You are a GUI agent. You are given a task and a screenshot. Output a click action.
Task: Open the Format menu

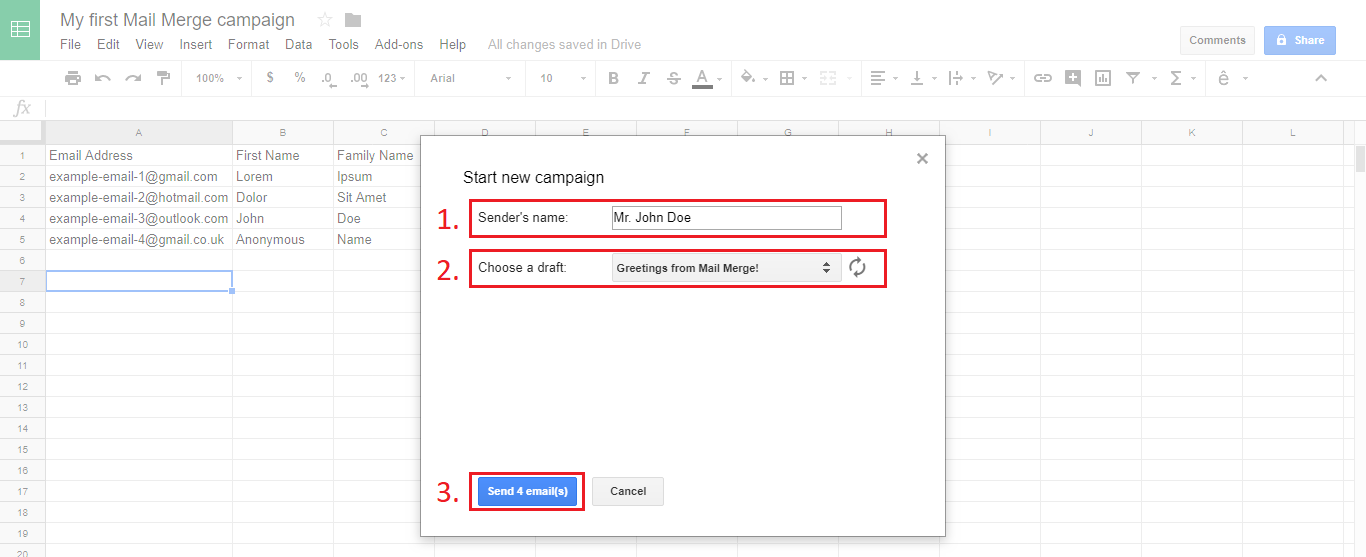(x=248, y=44)
